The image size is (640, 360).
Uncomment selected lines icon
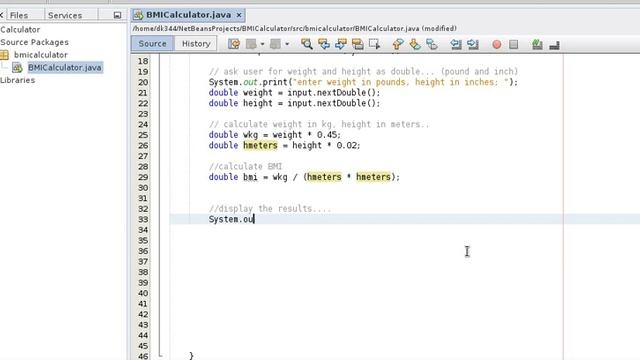tap(554, 45)
